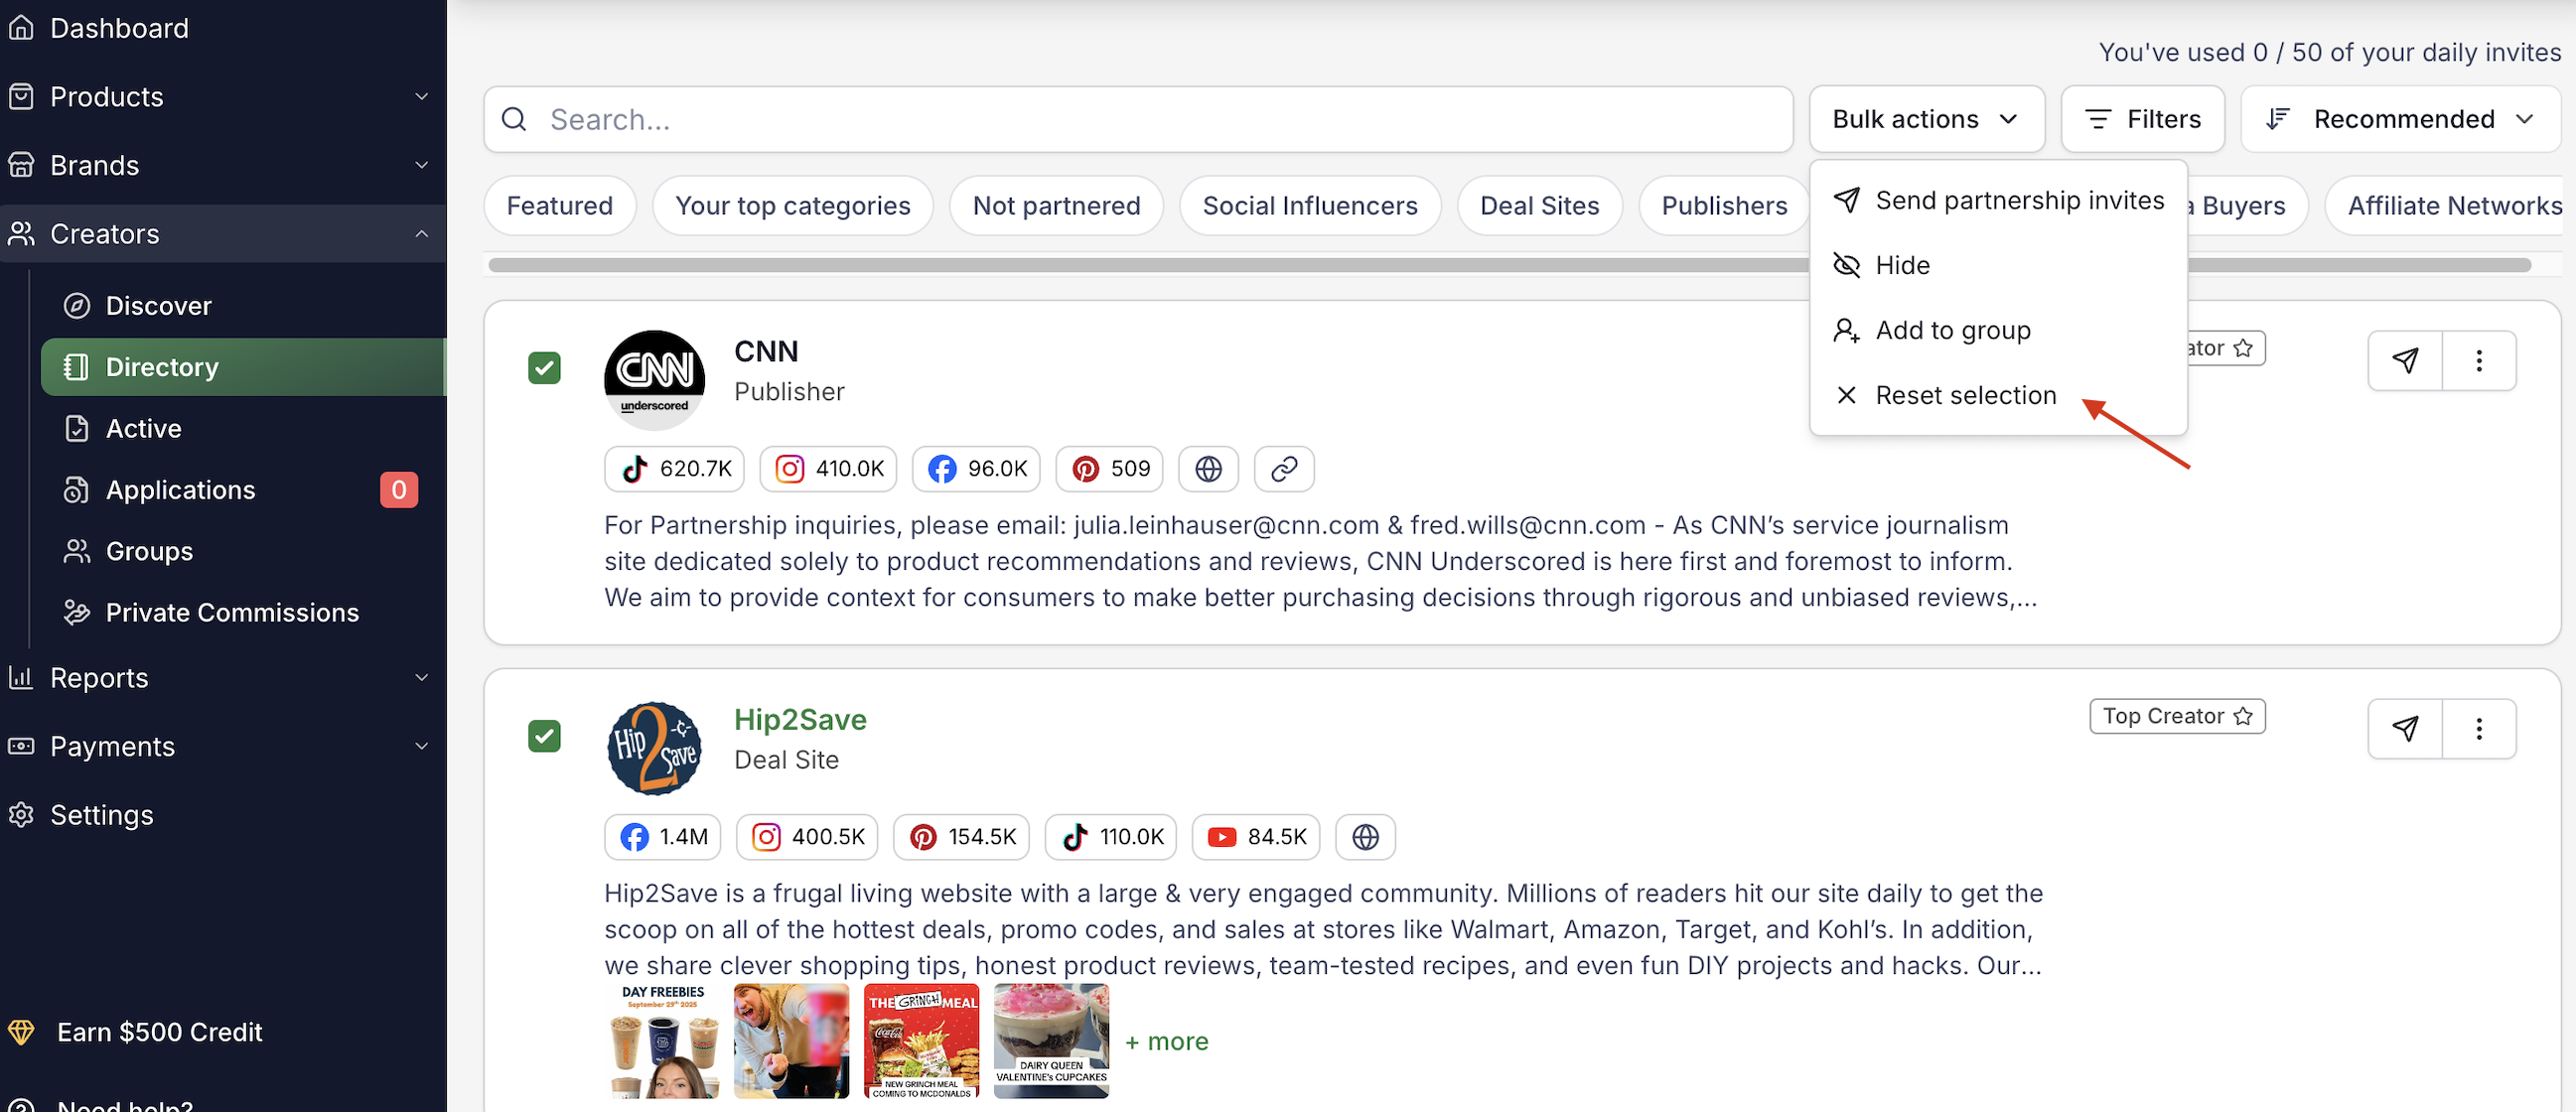Click Hip2Save's YouTube 84.5K badge

[1256, 837]
